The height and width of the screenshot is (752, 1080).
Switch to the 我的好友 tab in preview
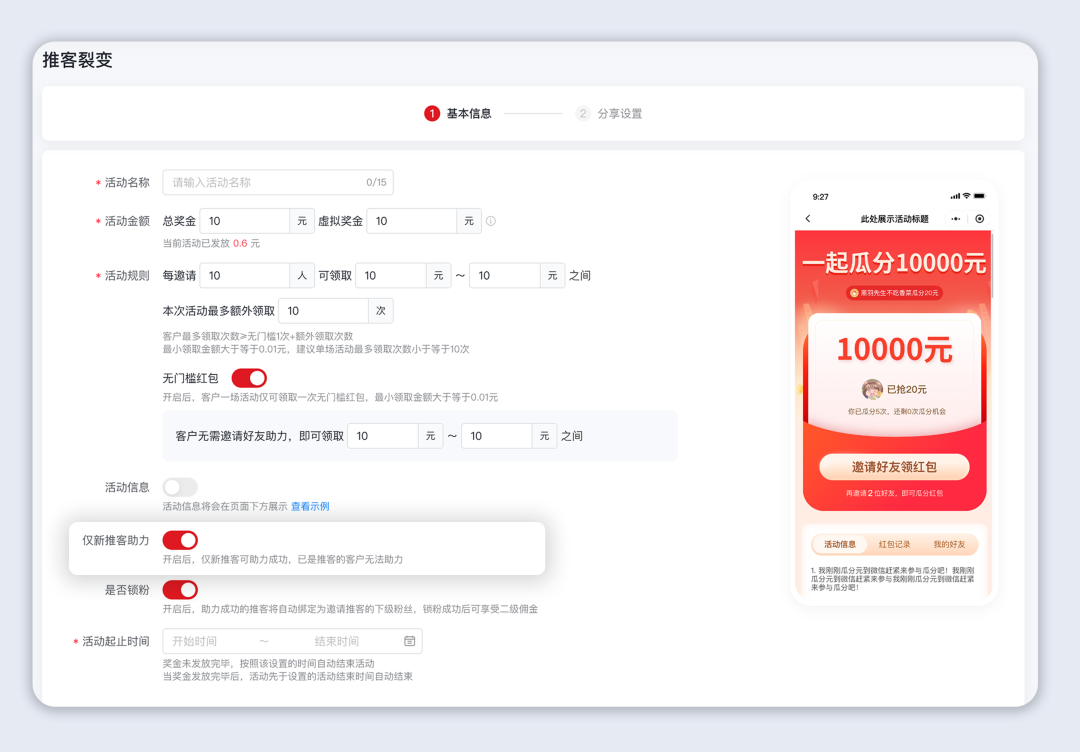[x=950, y=543]
